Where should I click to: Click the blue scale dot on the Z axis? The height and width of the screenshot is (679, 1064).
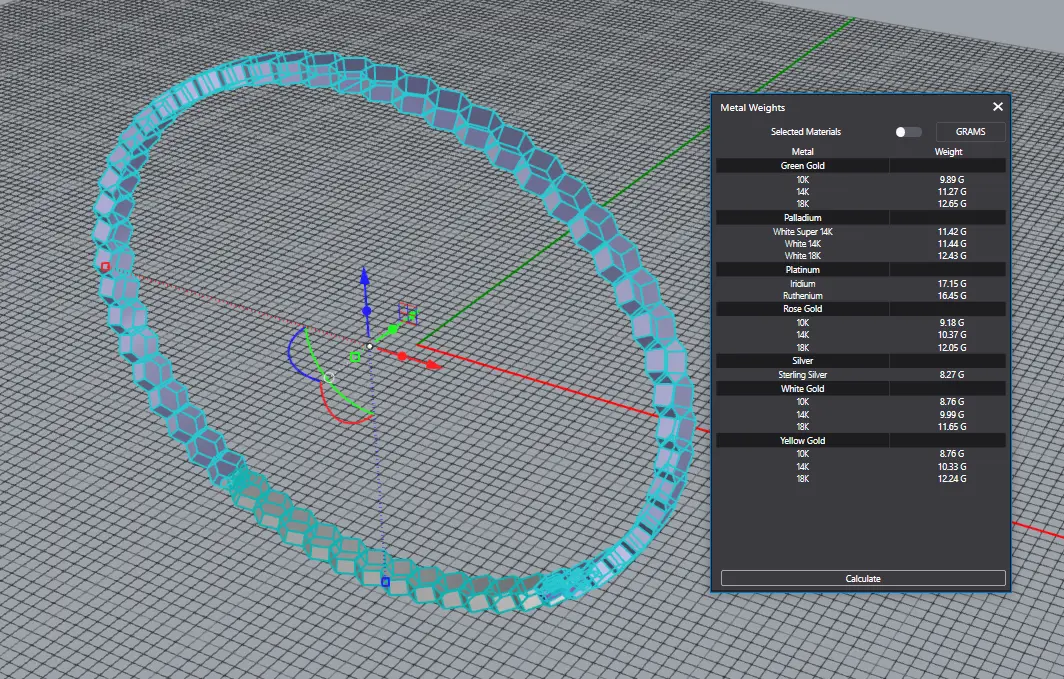366,311
